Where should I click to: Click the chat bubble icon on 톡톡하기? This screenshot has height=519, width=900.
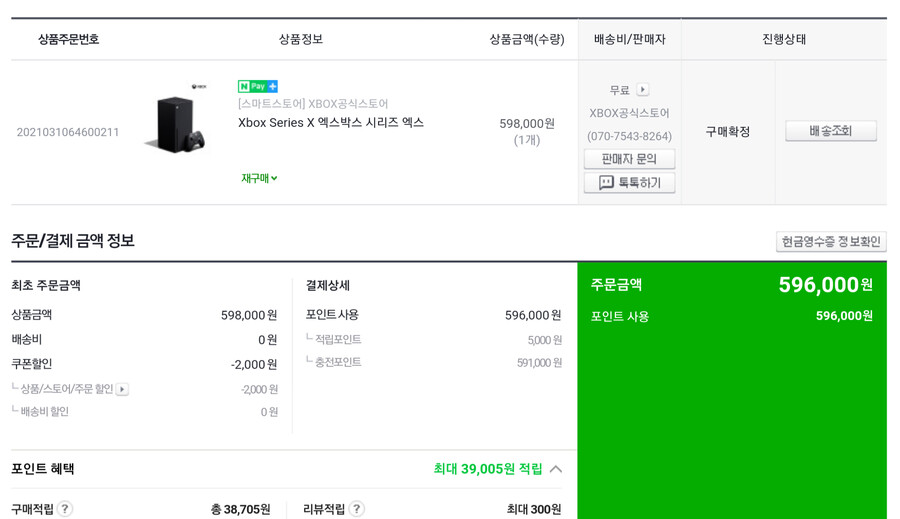(606, 183)
